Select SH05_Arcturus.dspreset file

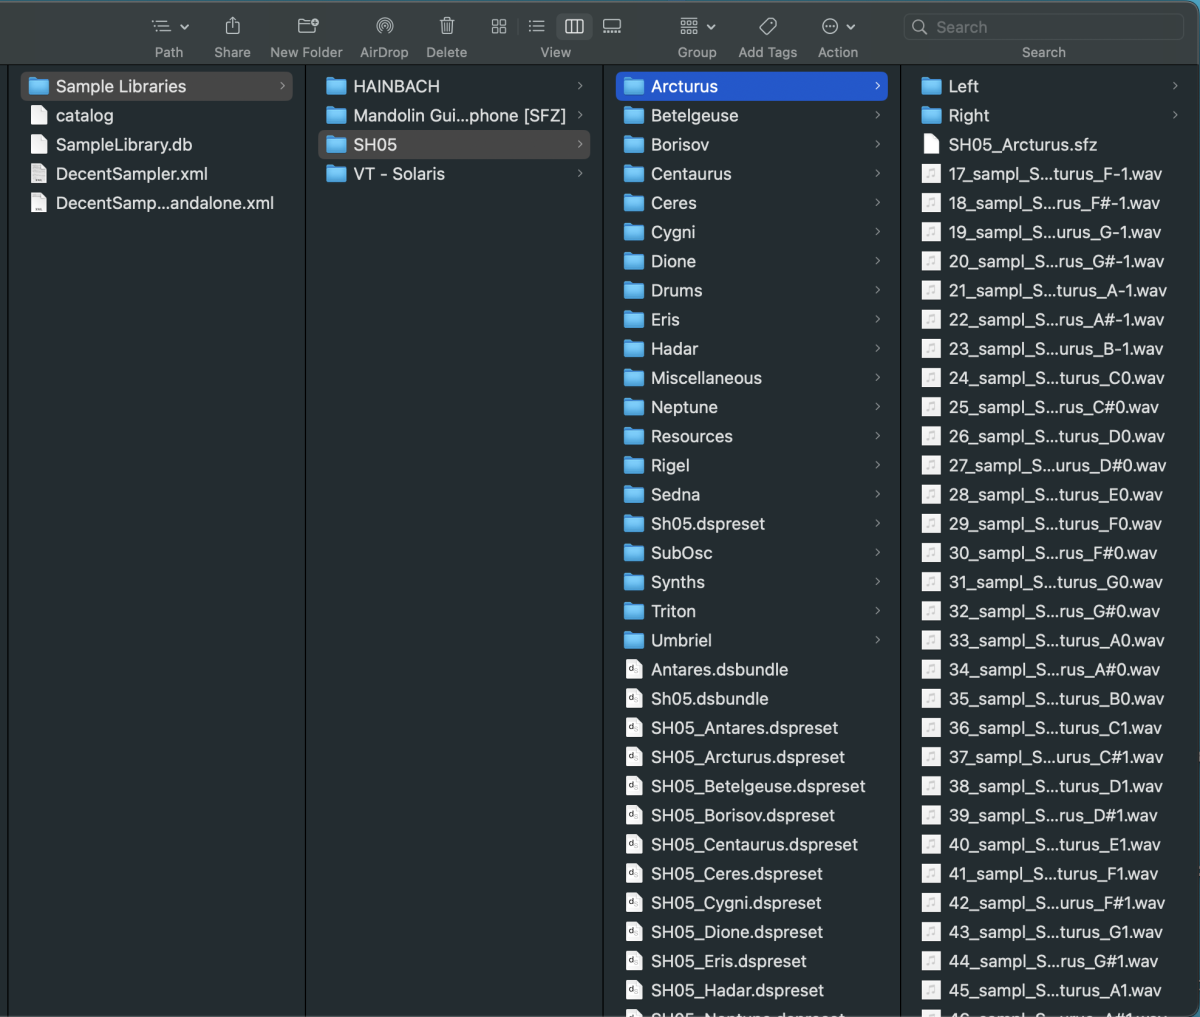752,757
